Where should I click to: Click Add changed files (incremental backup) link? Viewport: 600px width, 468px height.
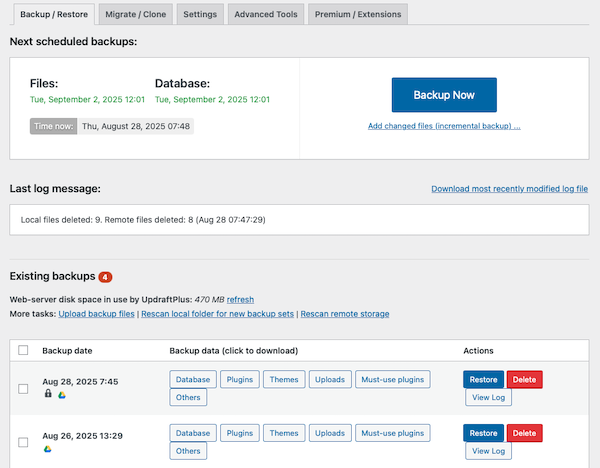pos(444,126)
